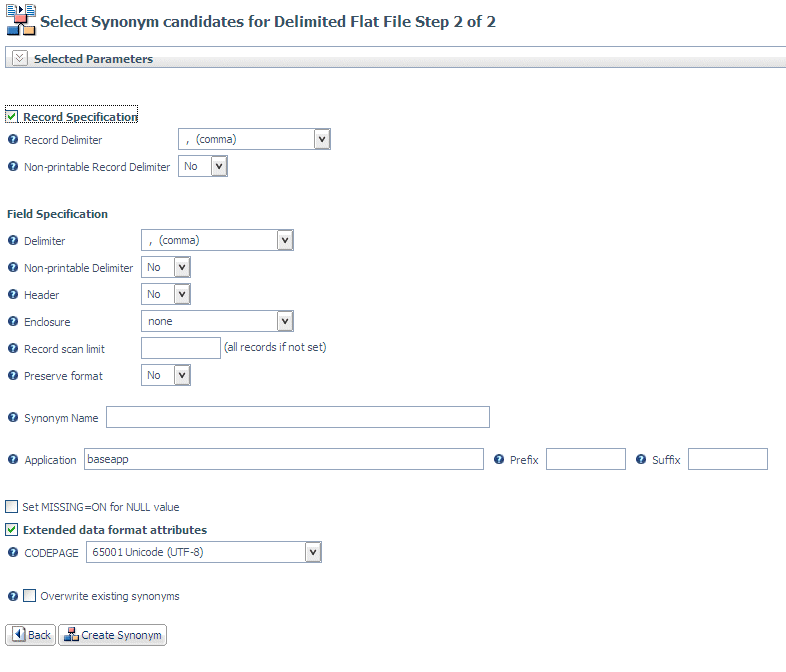Click help icon next to Synonym Name
This screenshot has width=786, height=672.
click(x=13, y=417)
